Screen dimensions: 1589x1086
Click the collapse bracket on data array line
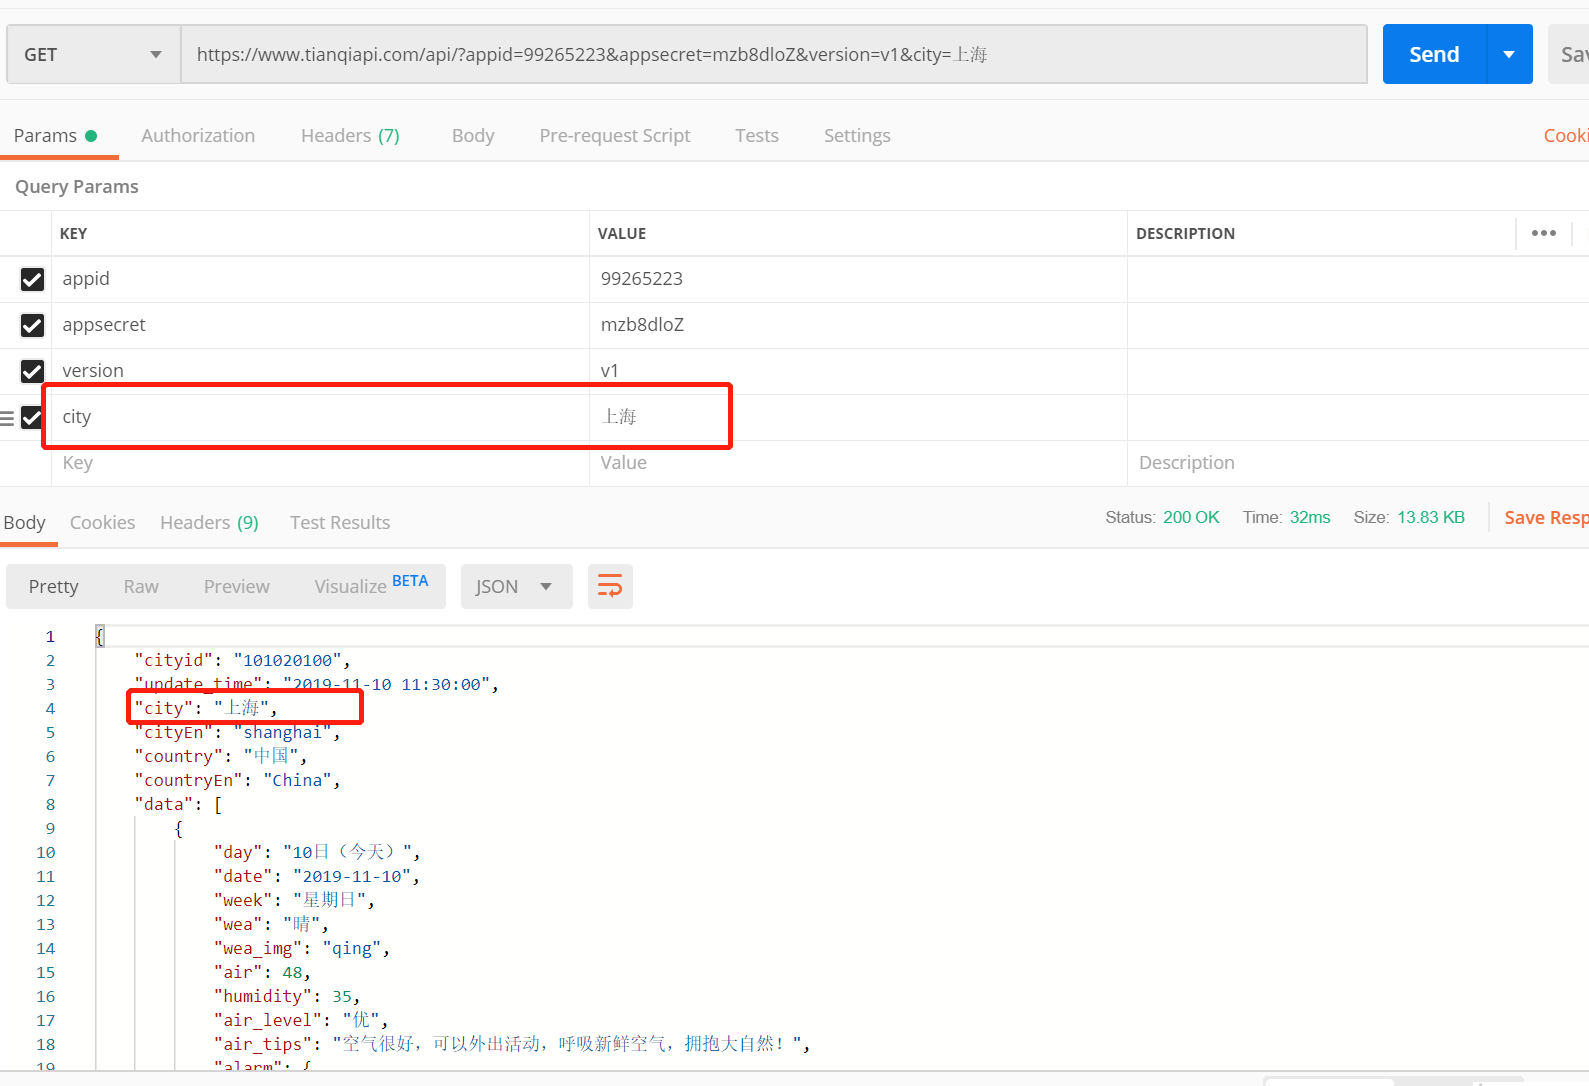(x=217, y=804)
